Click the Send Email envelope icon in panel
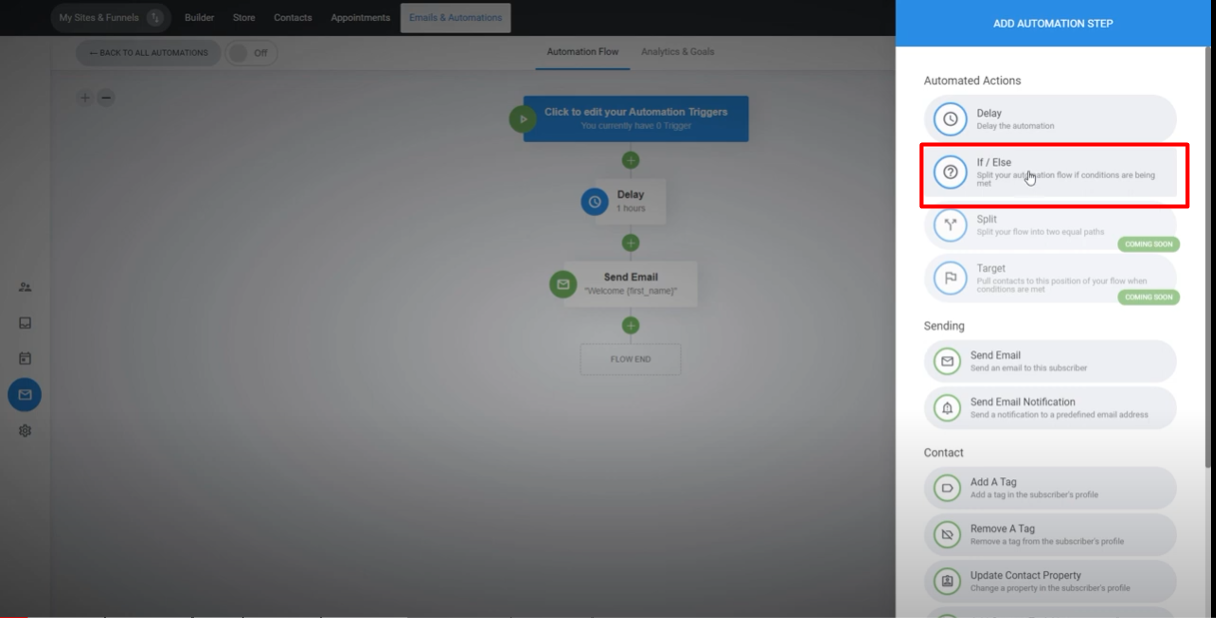Image resolution: width=1216 pixels, height=618 pixels. tap(946, 361)
